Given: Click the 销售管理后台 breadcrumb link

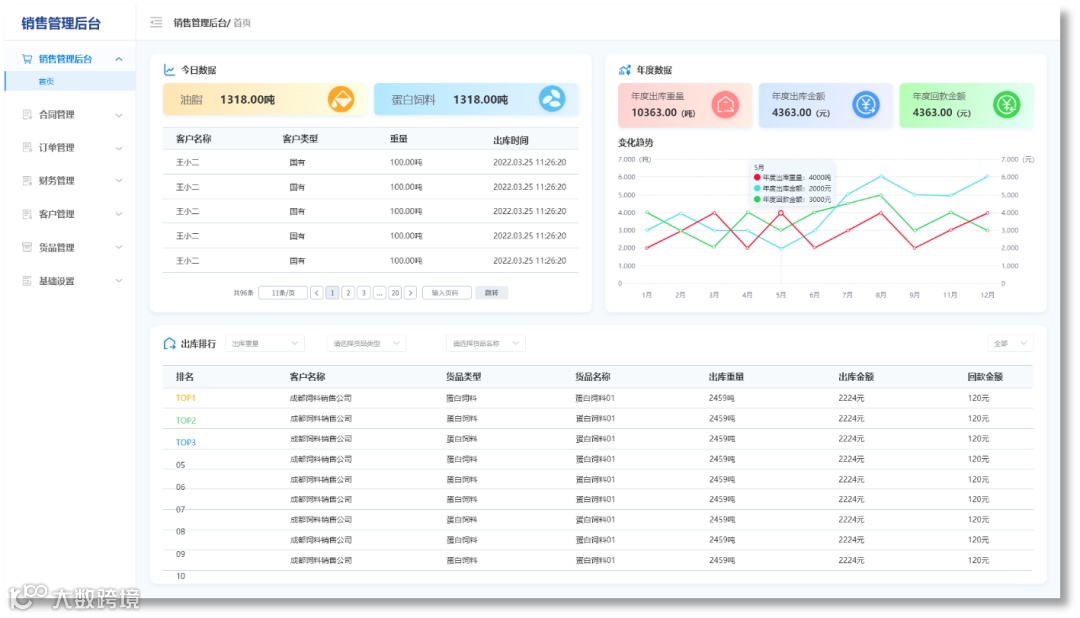Looking at the screenshot, I should click(x=200, y=23).
